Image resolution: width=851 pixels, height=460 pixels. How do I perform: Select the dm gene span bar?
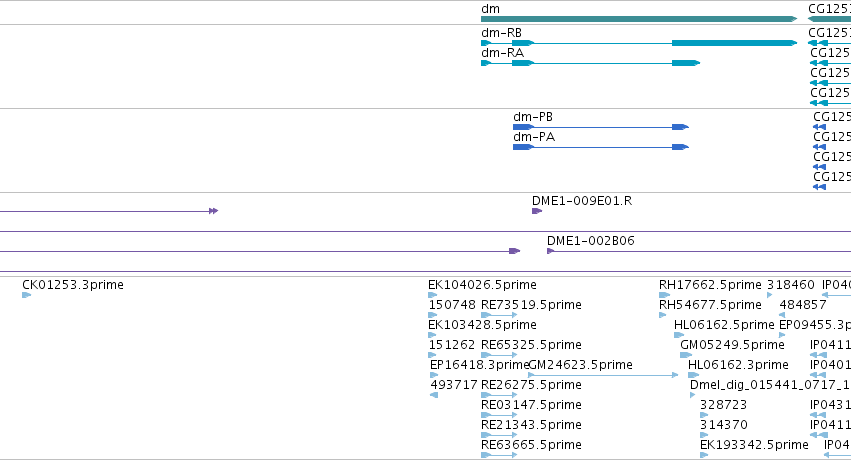pyautogui.click(x=639, y=19)
